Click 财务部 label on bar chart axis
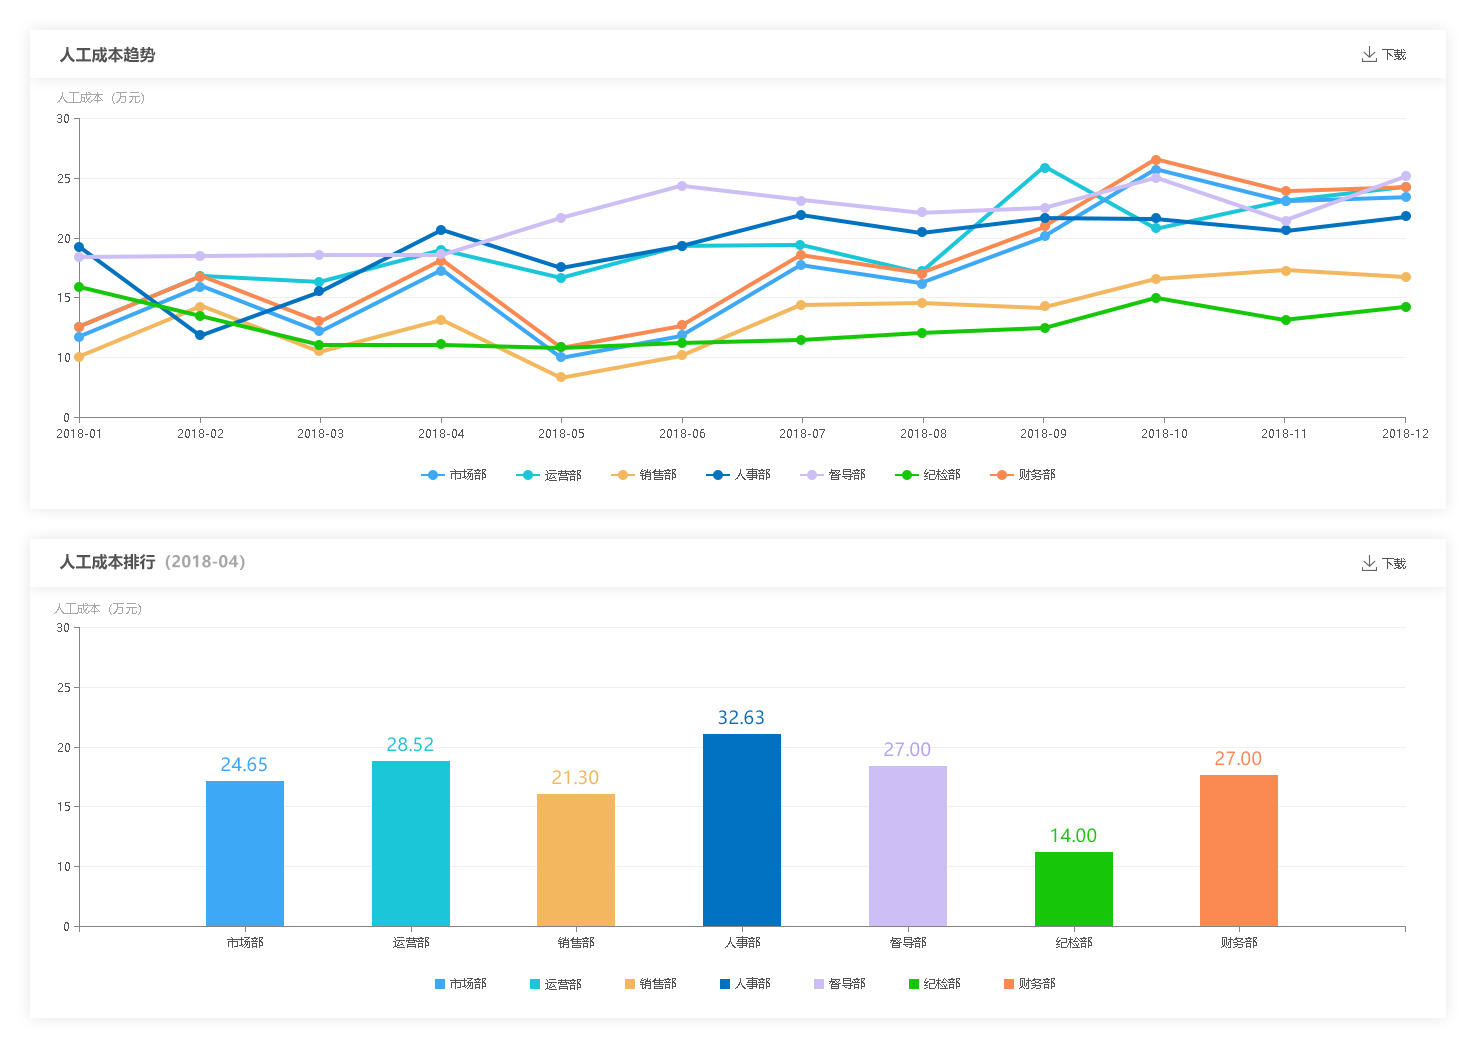The width and height of the screenshot is (1476, 1048). (1239, 943)
